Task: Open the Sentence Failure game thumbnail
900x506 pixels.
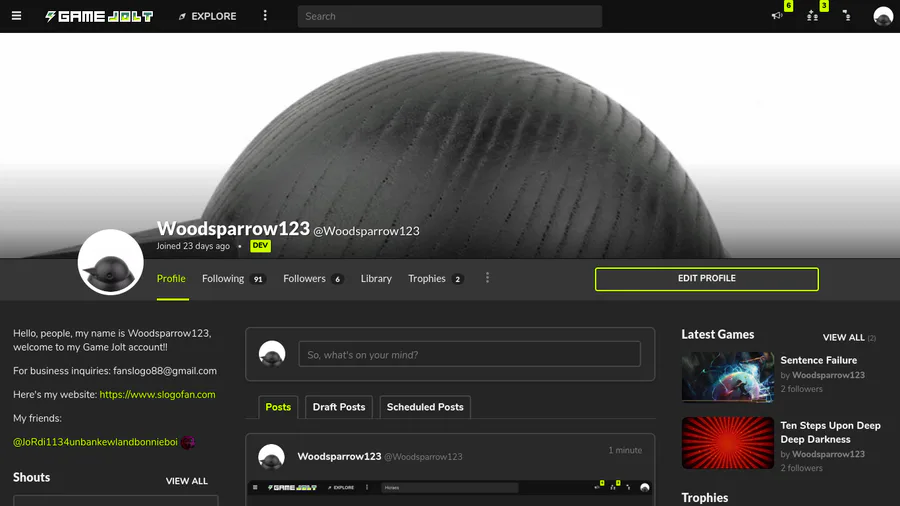Action: click(728, 377)
